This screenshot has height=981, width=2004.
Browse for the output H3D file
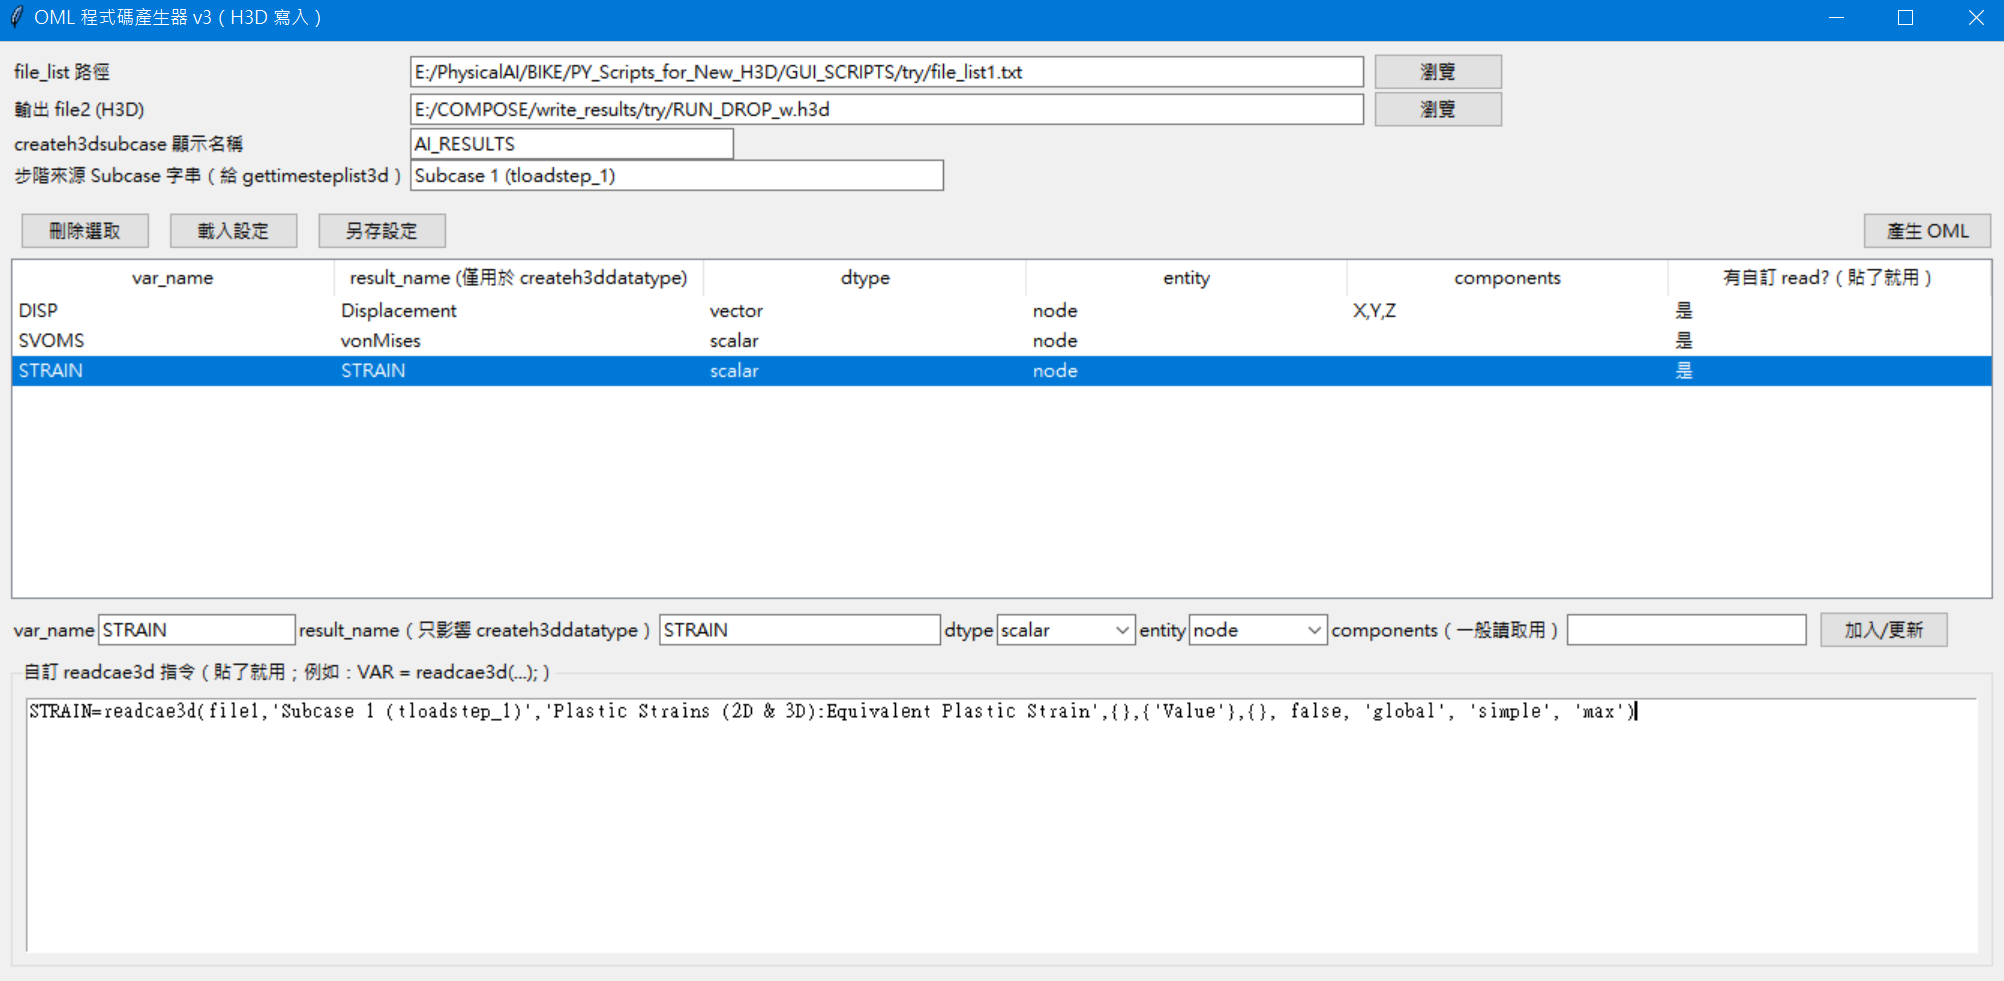(x=1437, y=109)
